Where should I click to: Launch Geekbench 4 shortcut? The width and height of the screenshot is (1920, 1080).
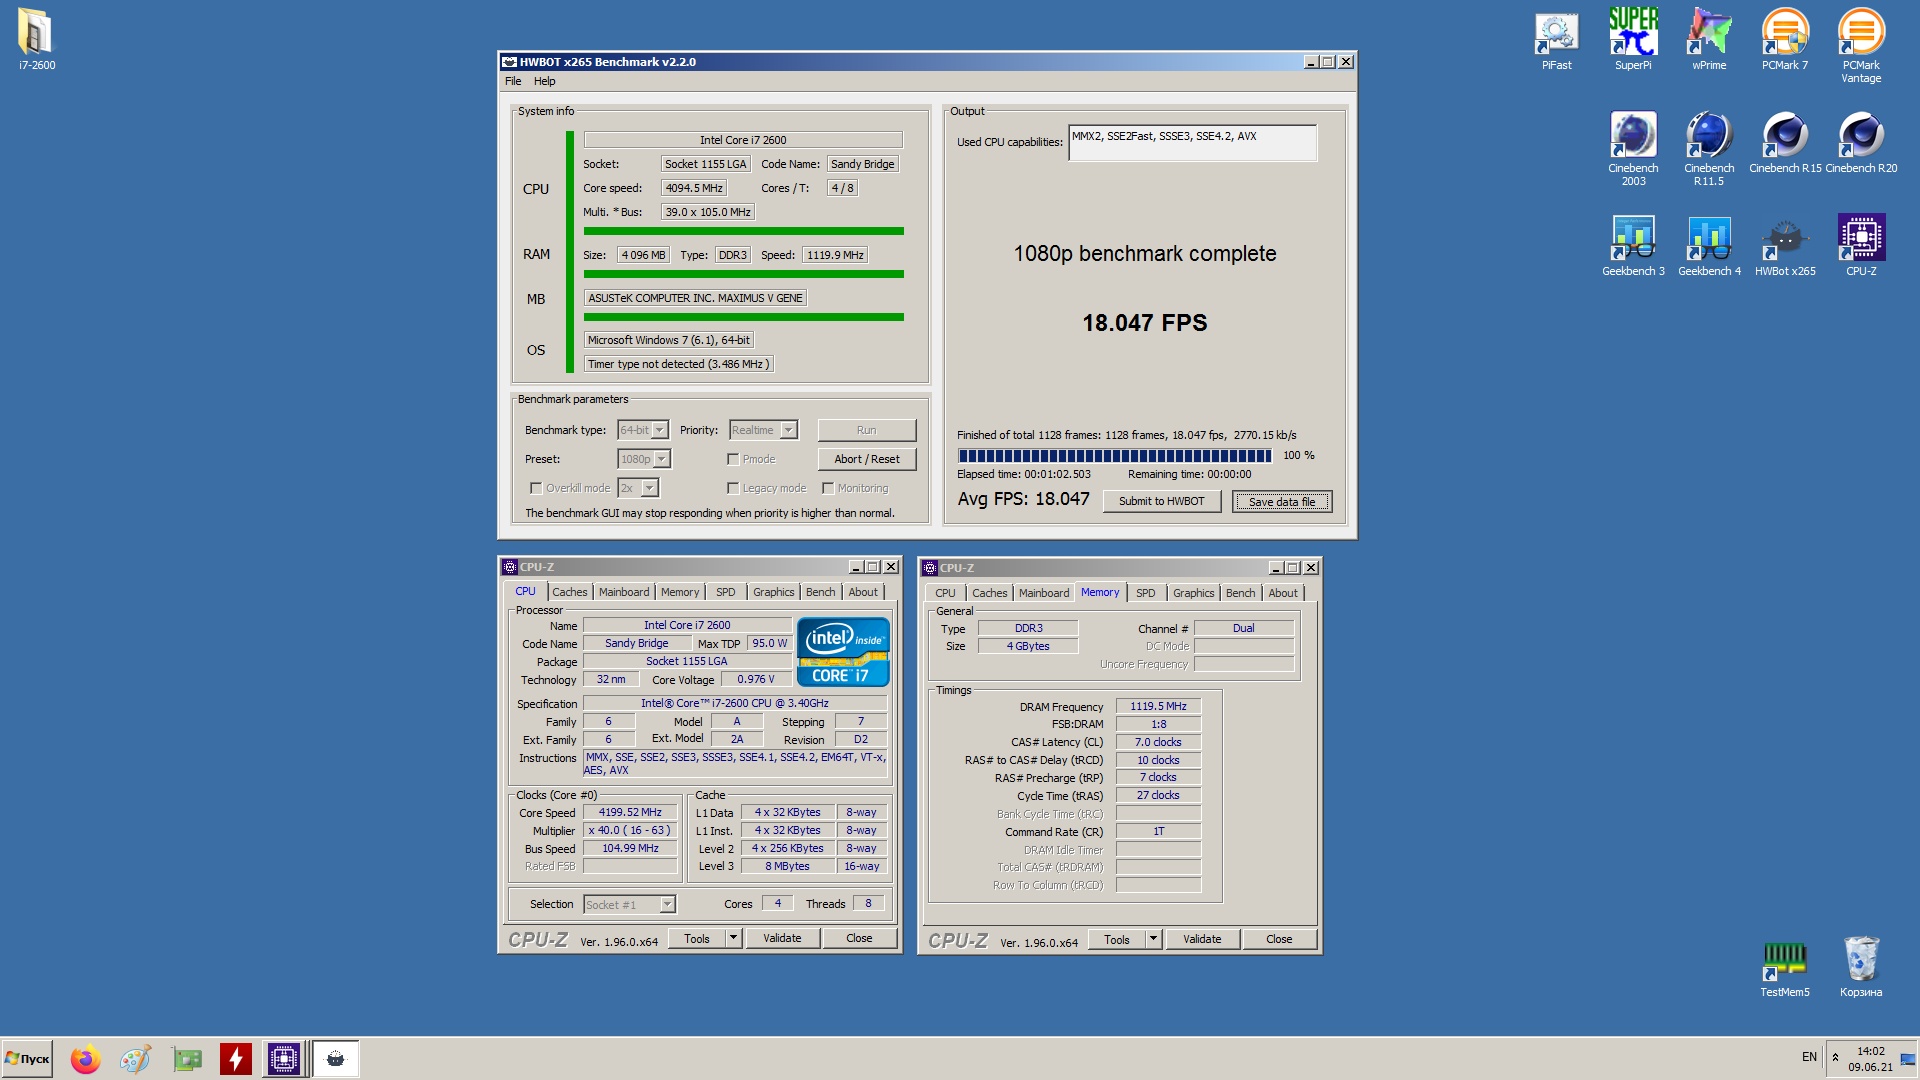coord(1709,245)
